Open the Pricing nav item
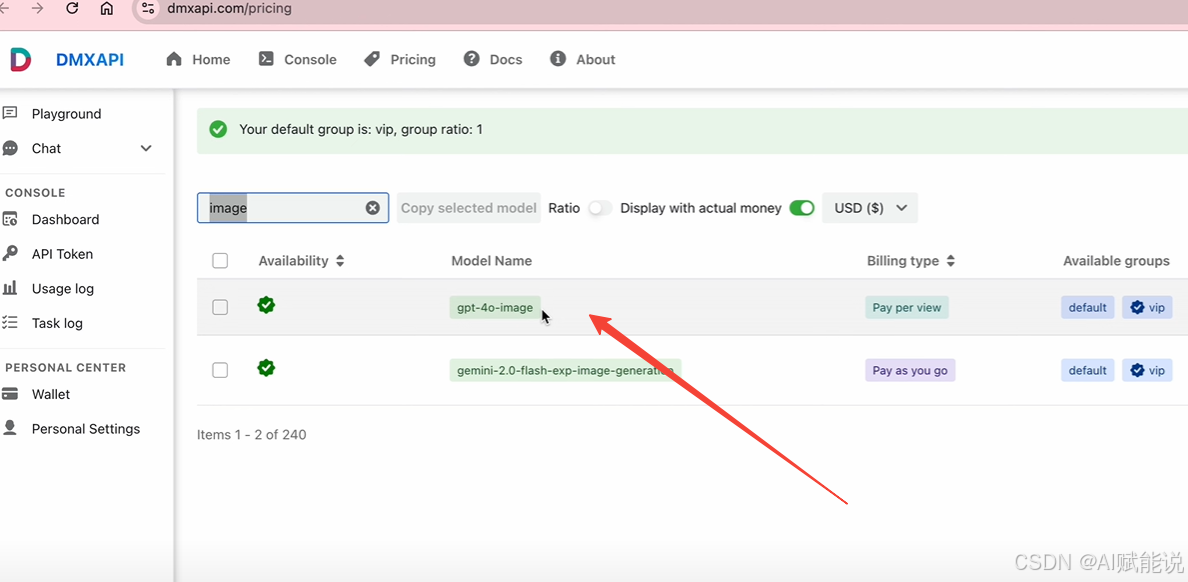The width and height of the screenshot is (1188, 582). (400, 59)
